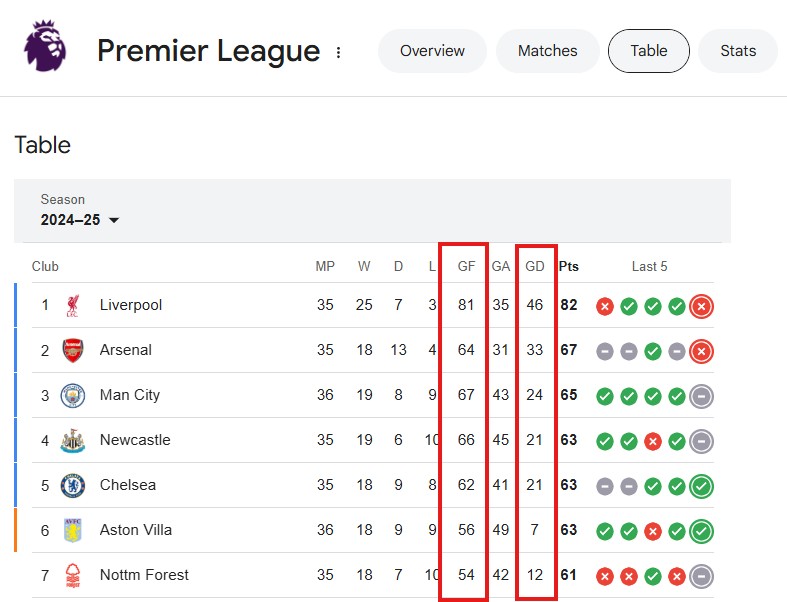Open the Matches tab
The height and width of the screenshot is (602, 787).
[548, 51]
